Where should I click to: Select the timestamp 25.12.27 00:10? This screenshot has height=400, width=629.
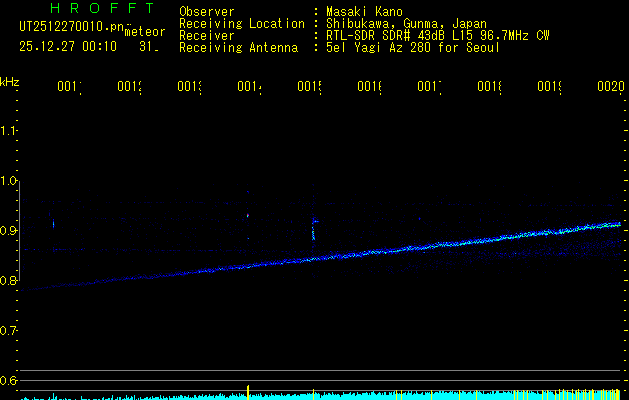tap(68, 46)
